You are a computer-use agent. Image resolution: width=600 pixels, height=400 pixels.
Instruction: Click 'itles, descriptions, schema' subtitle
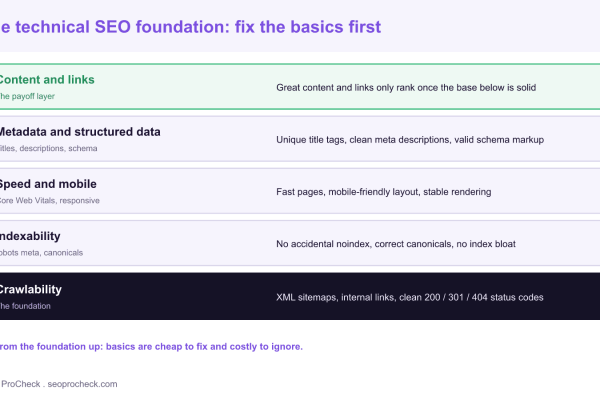(x=49, y=149)
